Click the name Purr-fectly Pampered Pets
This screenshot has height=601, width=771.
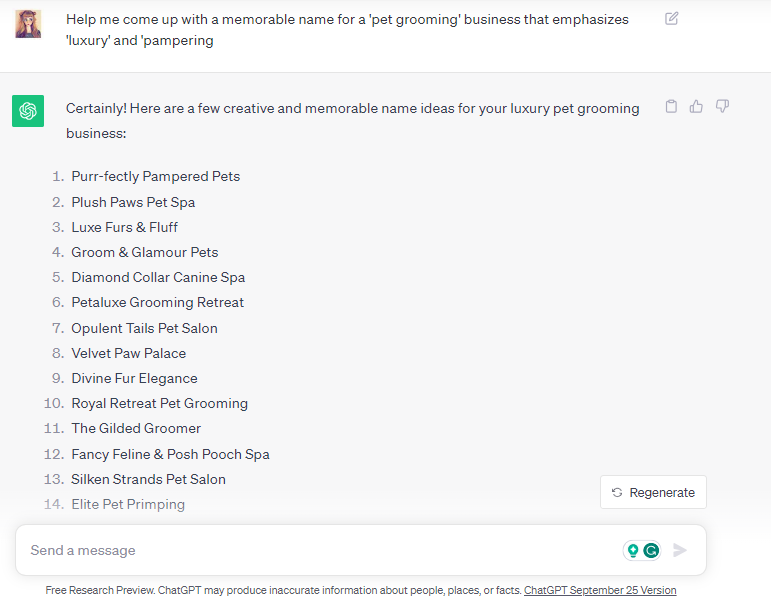click(x=156, y=176)
